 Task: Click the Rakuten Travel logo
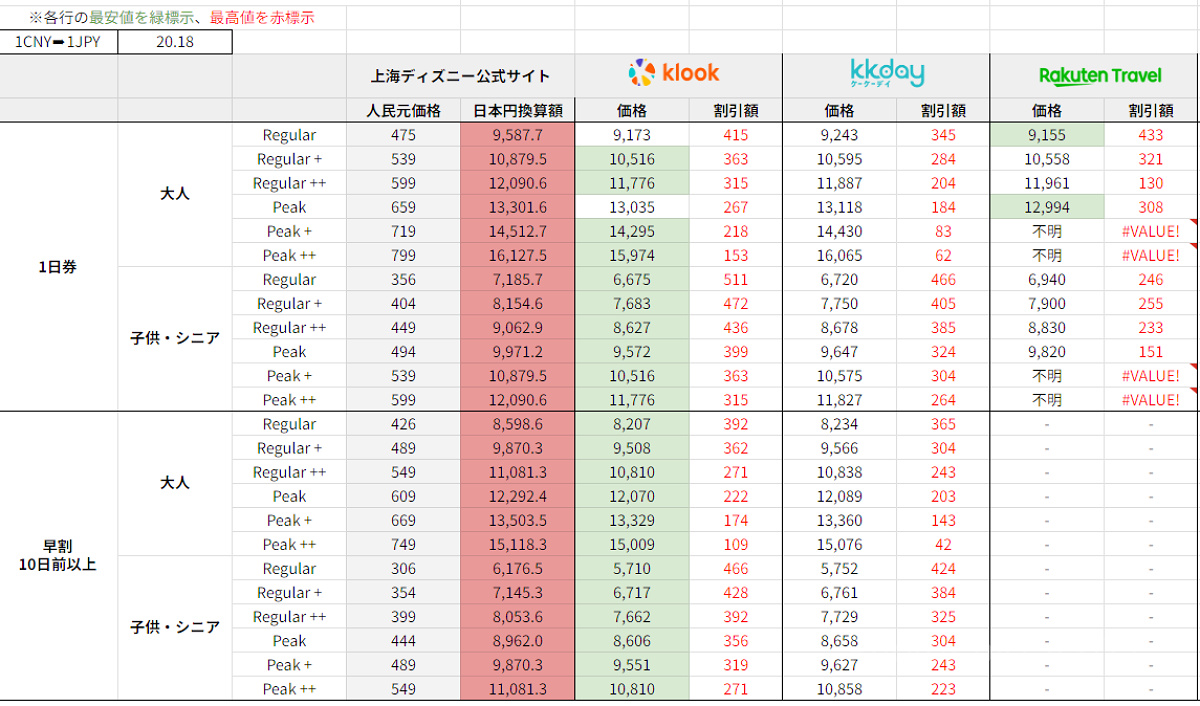point(1100,76)
